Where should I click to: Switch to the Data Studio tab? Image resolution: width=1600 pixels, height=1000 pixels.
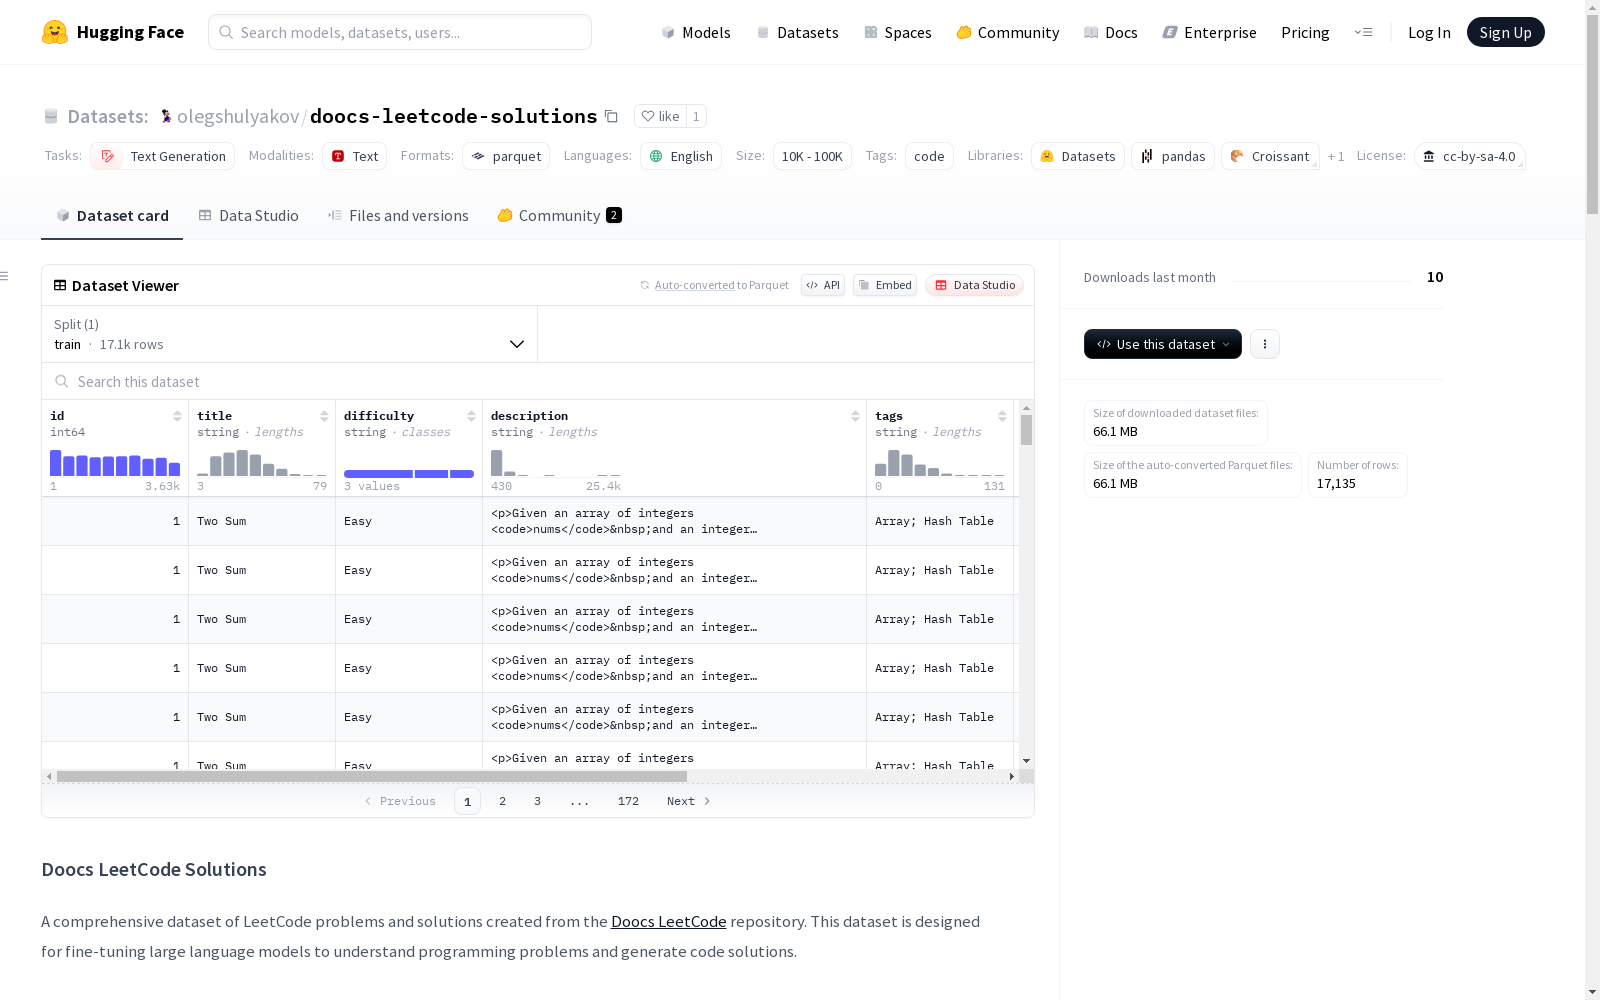[x=249, y=216]
